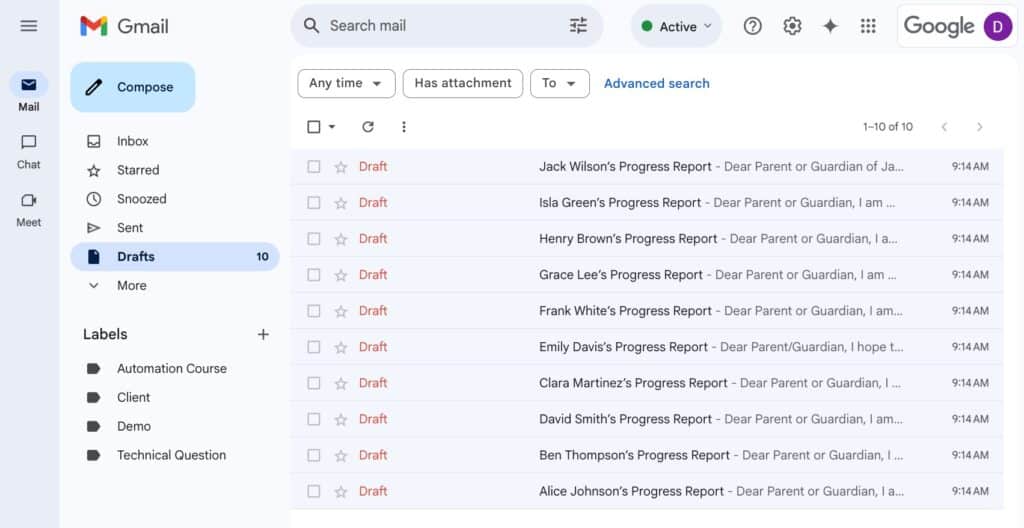Click in the Search mail field
Screen dimensions: 1024x528
tap(440, 26)
